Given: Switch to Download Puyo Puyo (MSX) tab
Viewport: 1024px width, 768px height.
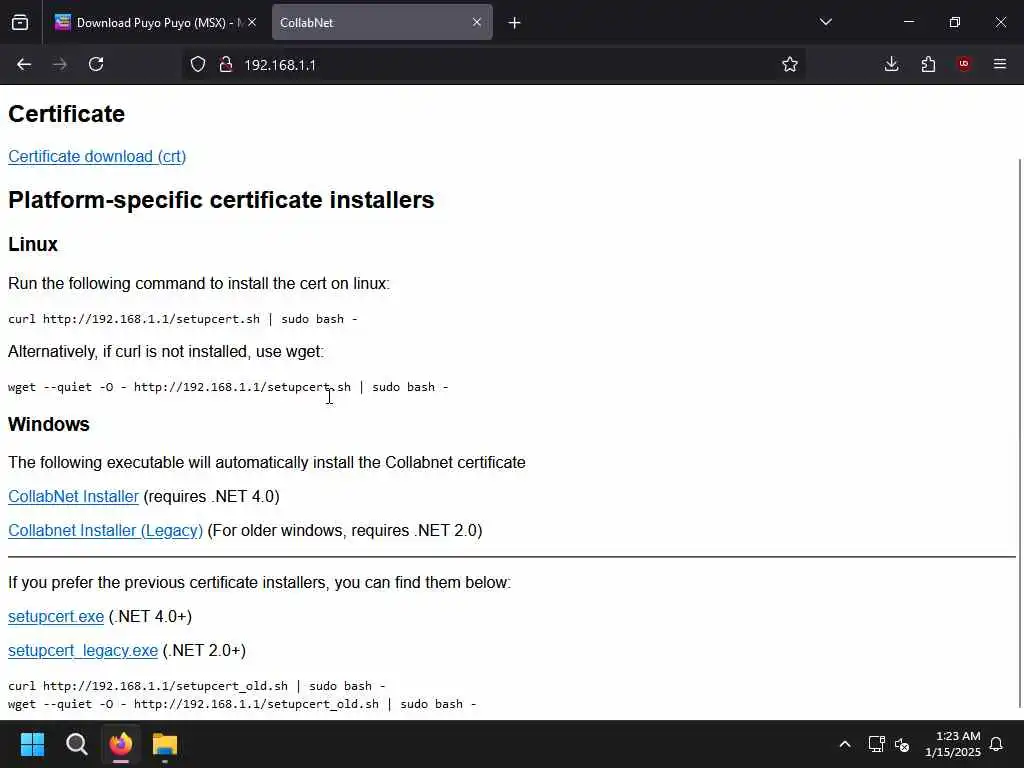Looking at the screenshot, I should click(x=154, y=22).
